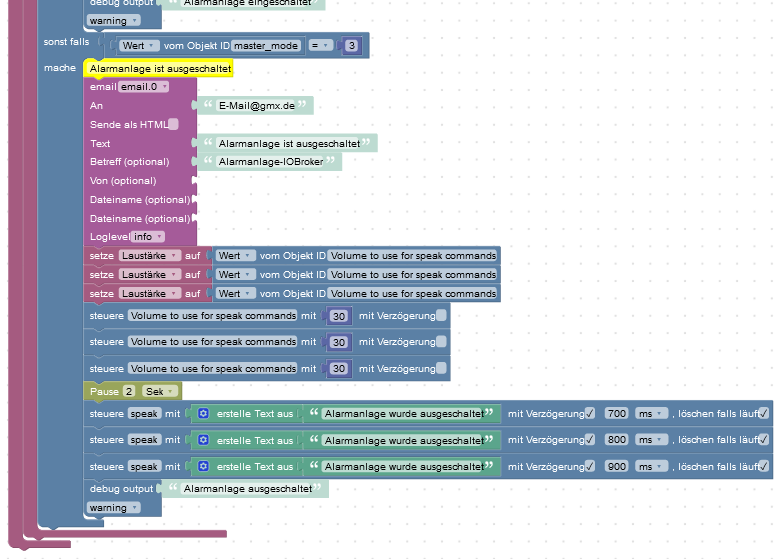Edit the delay value 700
Viewport: 783px width, 559px height.
pos(617,414)
